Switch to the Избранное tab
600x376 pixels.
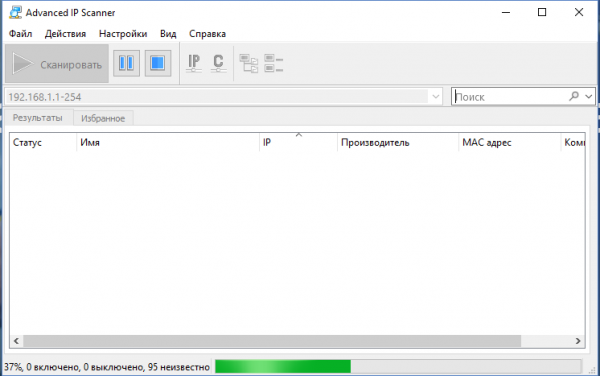click(103, 118)
